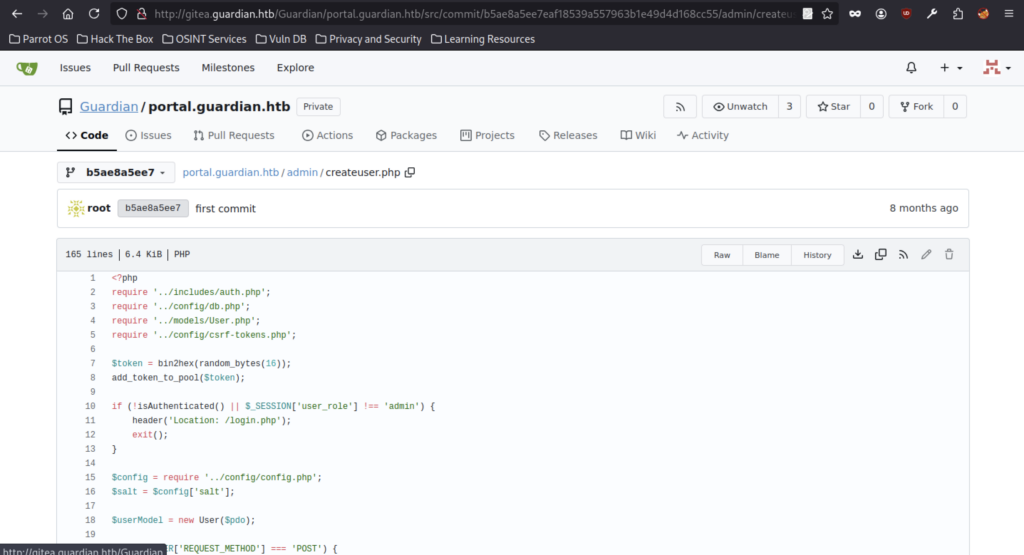Expand the b5ae8a5ee7 branch dropdown
Viewport: 1024px width, 555px height.
click(x=116, y=172)
